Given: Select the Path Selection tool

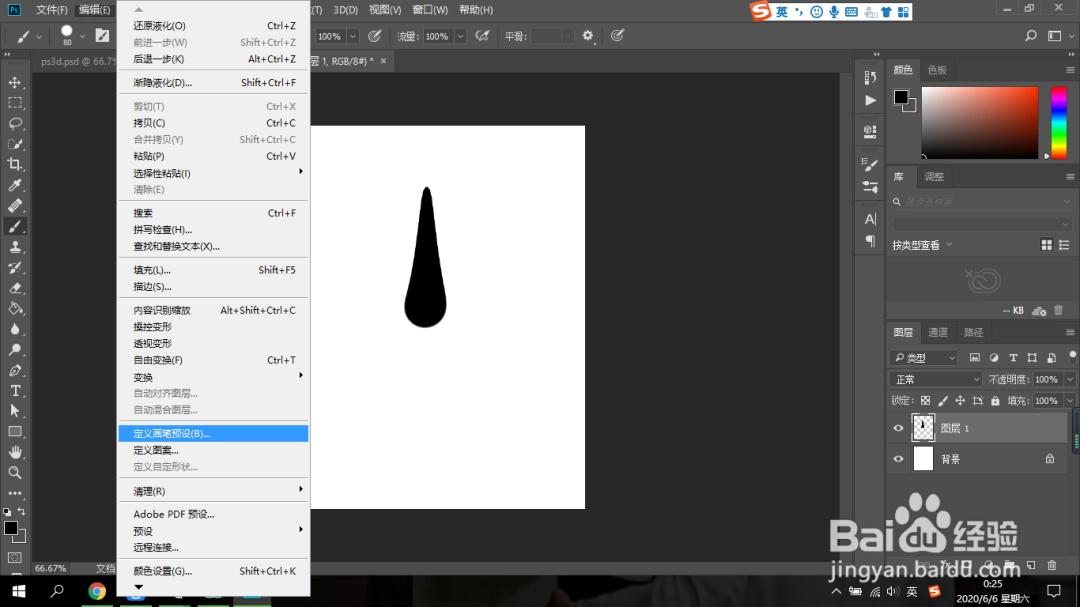Looking at the screenshot, I should [x=14, y=411].
